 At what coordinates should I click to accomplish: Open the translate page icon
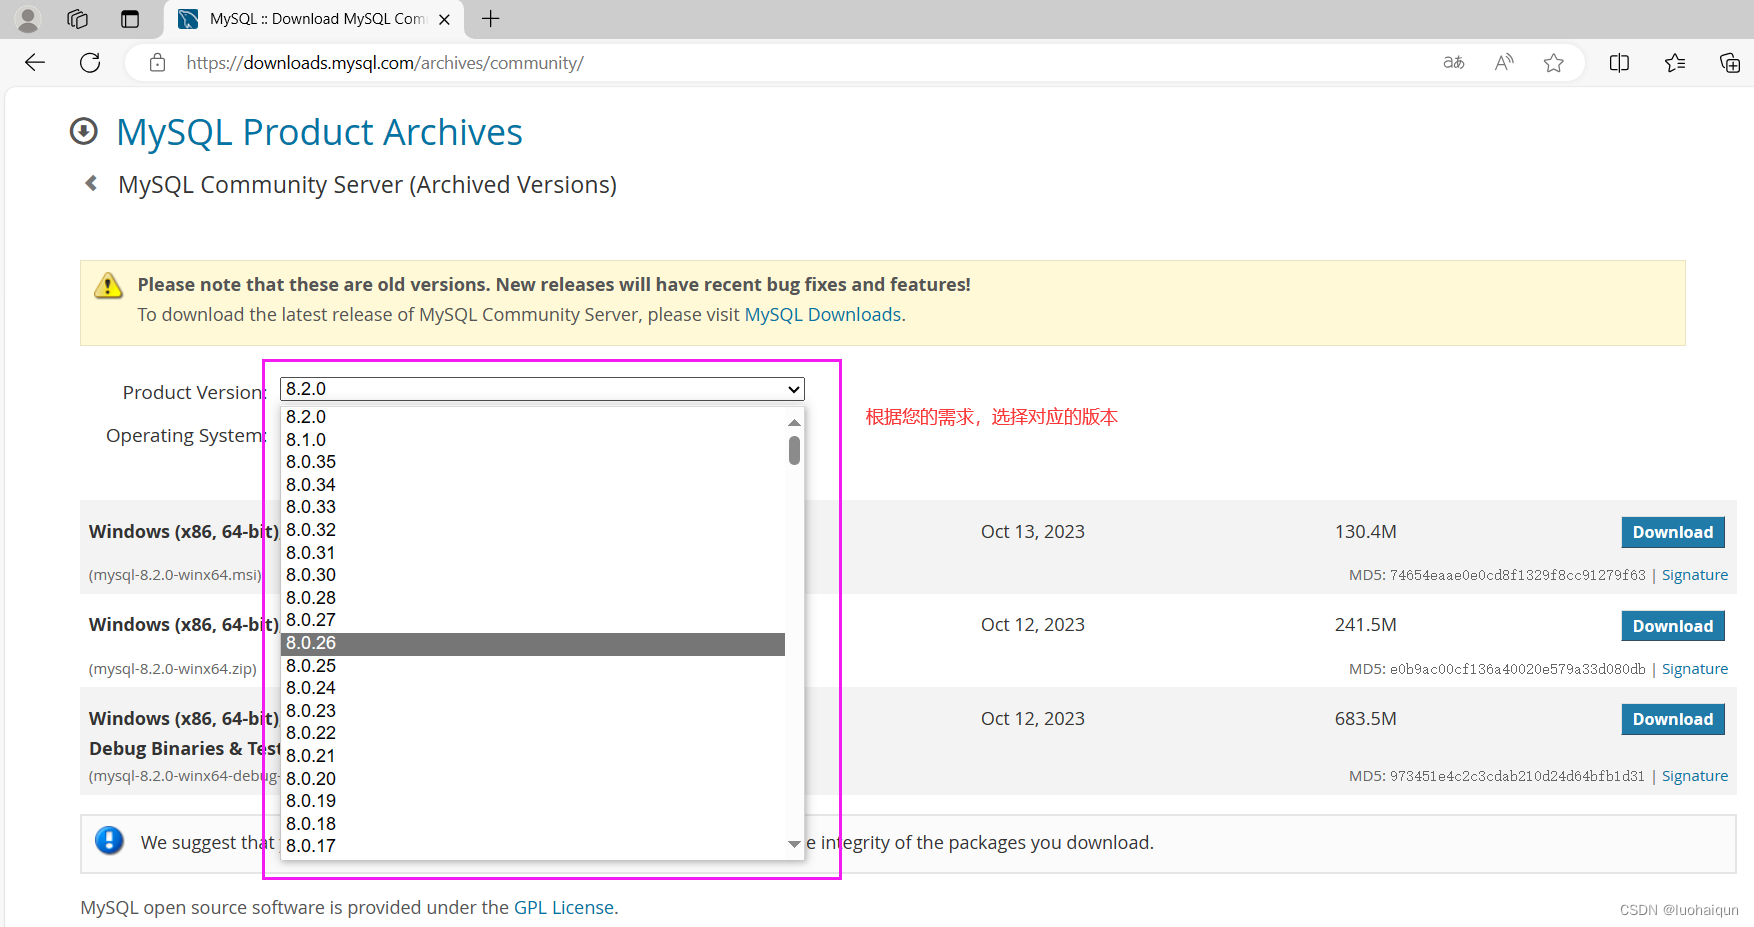tap(1454, 63)
